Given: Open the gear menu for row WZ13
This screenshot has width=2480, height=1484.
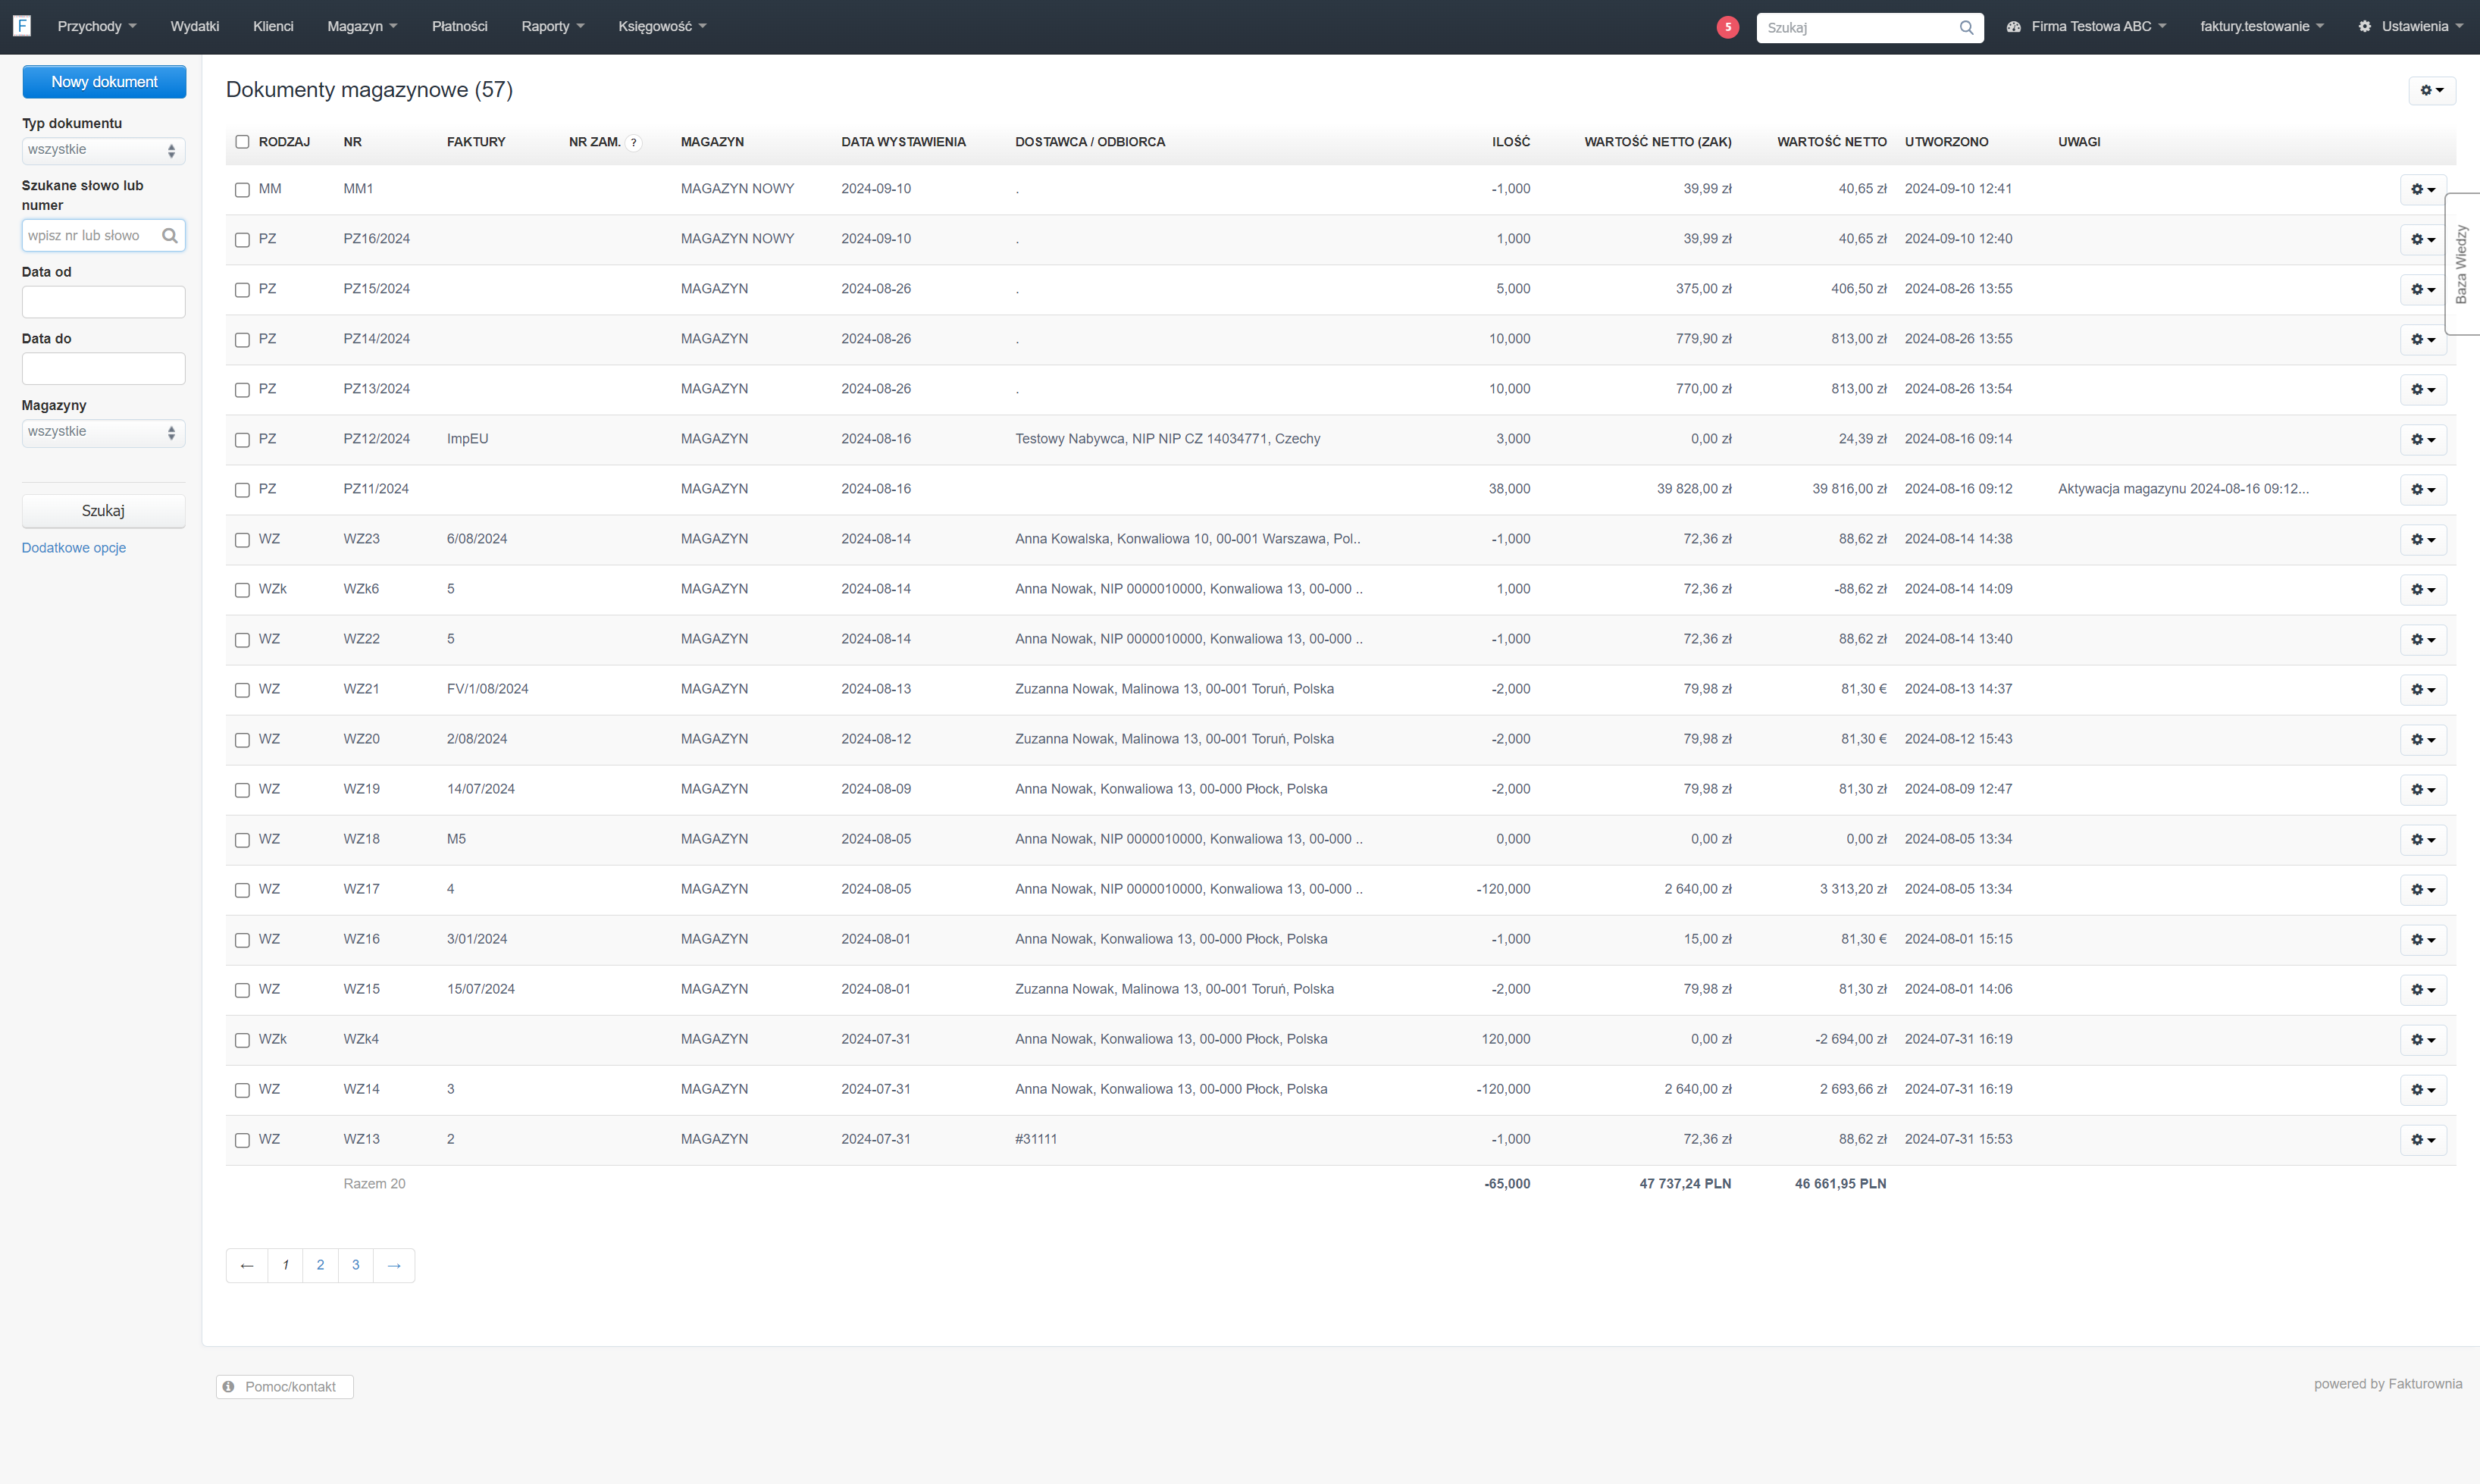Looking at the screenshot, I should point(2423,1139).
